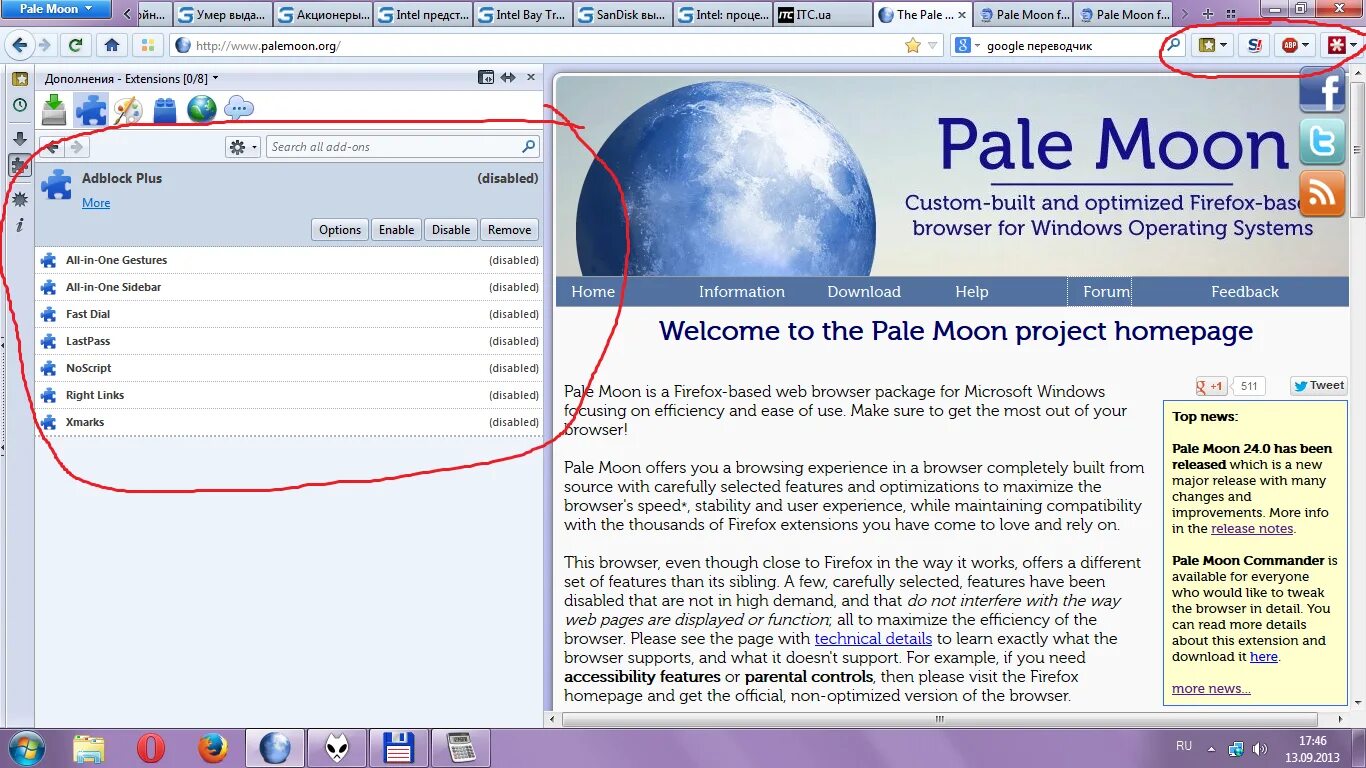This screenshot has width=1366, height=768.
Task: Switch to the SanDisk tab
Action: pyautogui.click(x=622, y=14)
